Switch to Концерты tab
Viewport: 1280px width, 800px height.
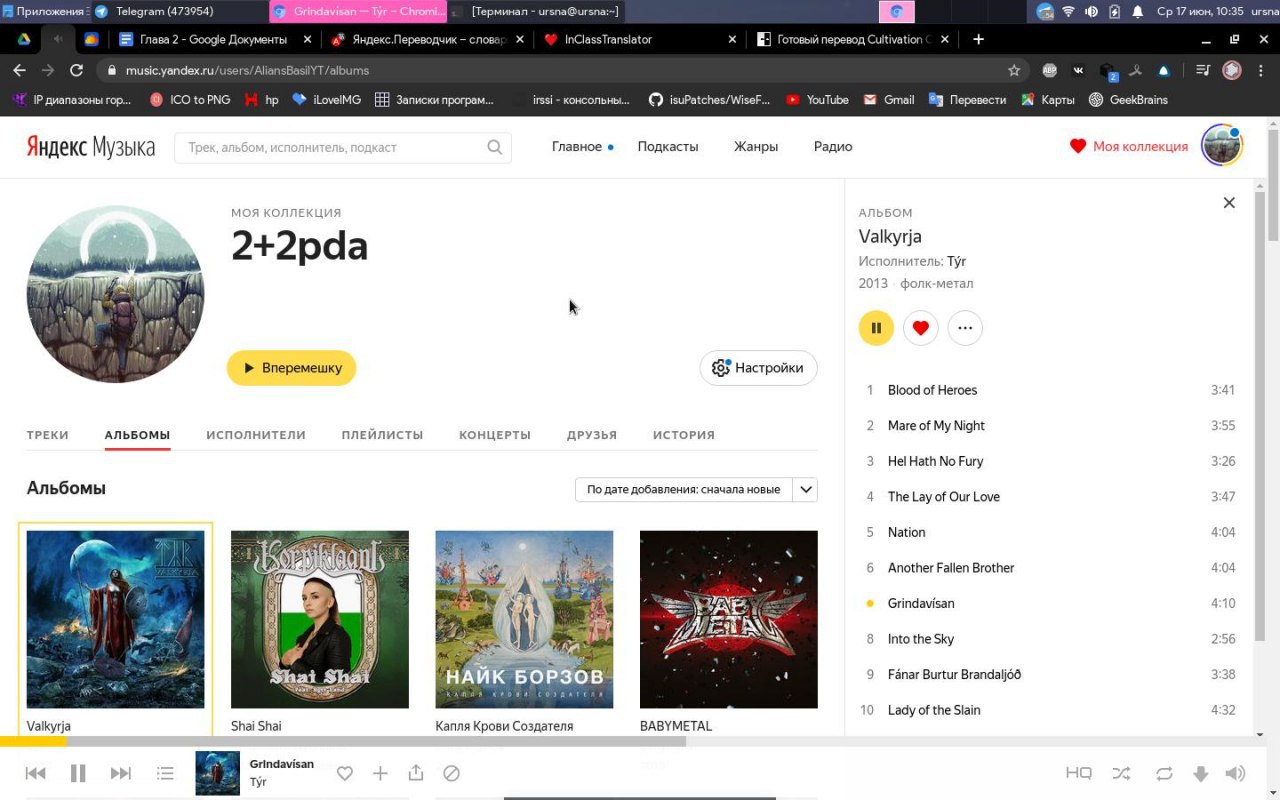495,435
